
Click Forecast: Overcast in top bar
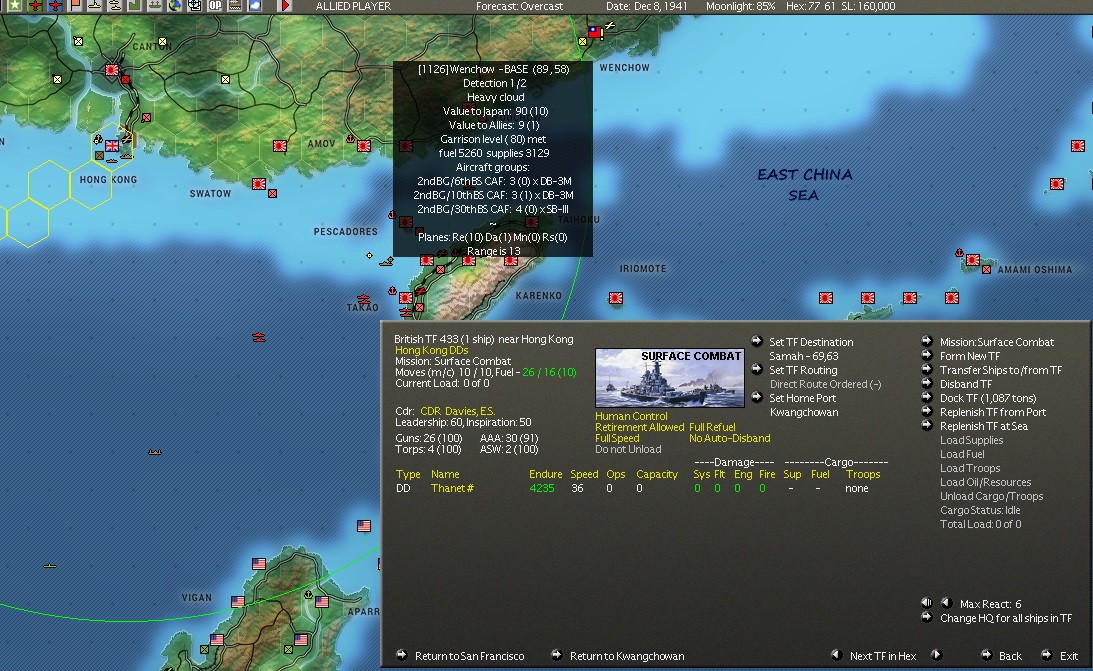pyautogui.click(x=519, y=6)
